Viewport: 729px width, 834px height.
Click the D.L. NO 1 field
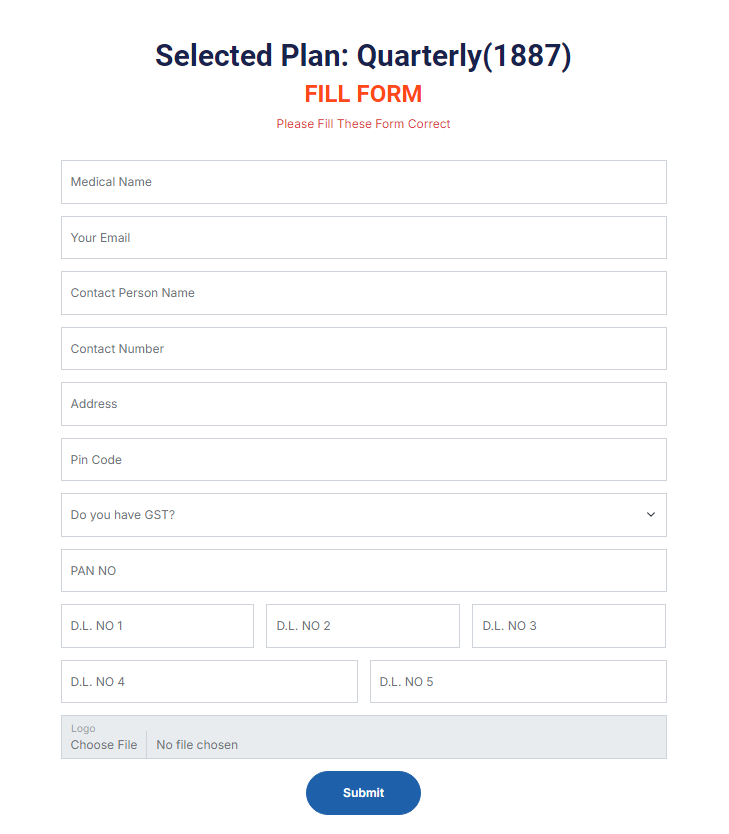pyautogui.click(x=157, y=626)
